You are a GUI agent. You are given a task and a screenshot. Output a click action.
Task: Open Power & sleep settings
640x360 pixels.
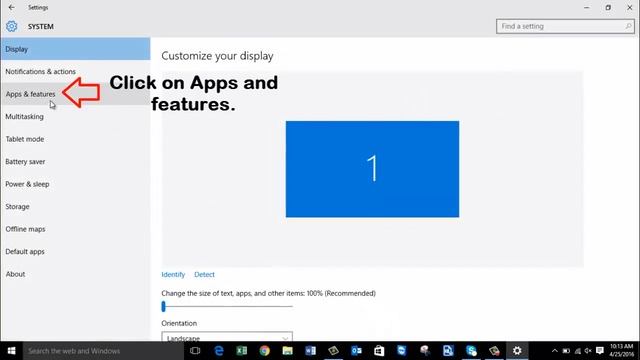click(x=76, y=184)
